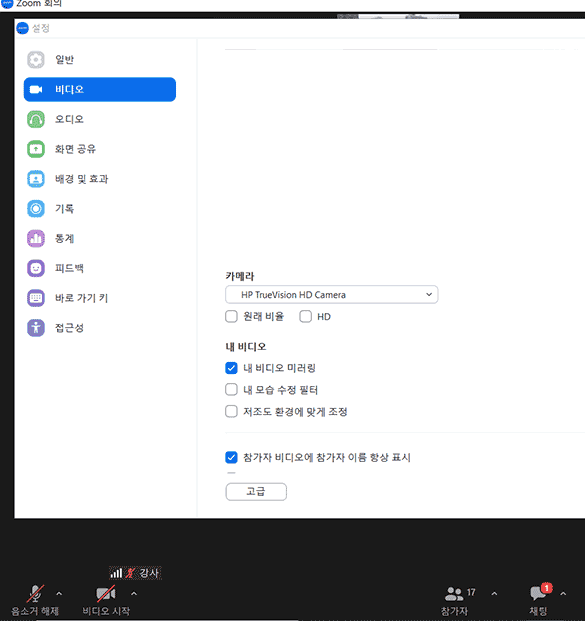Click the signal strength bars icon
This screenshot has width=585, height=621.
click(116, 573)
